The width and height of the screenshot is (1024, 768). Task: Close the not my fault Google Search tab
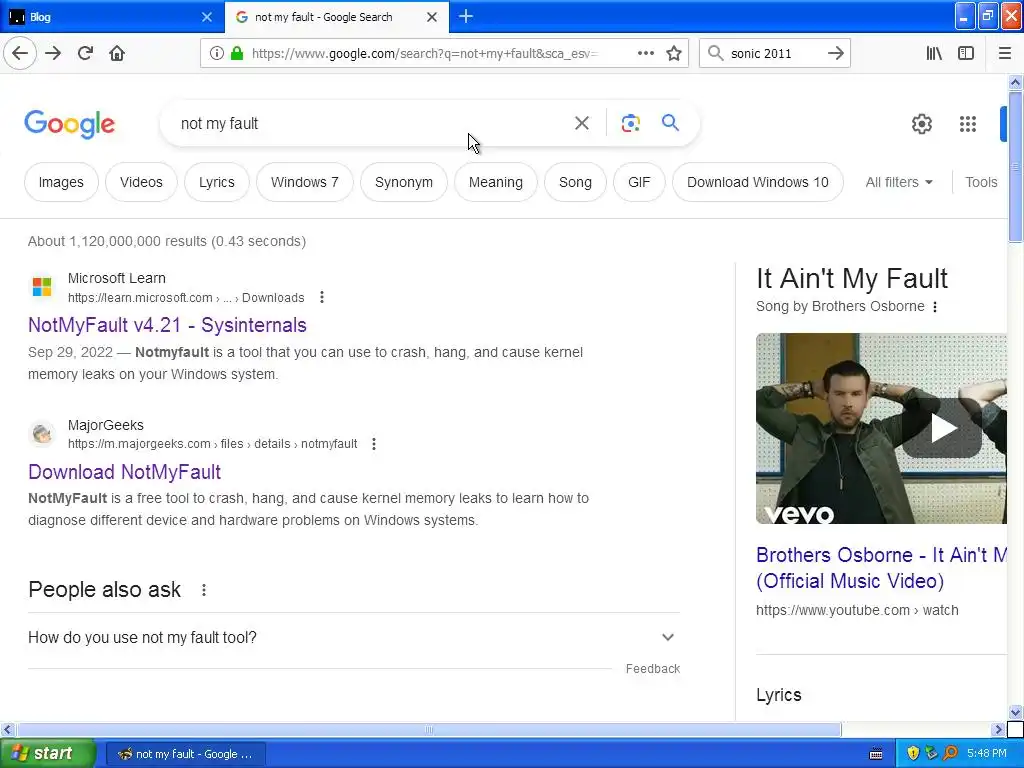432,17
